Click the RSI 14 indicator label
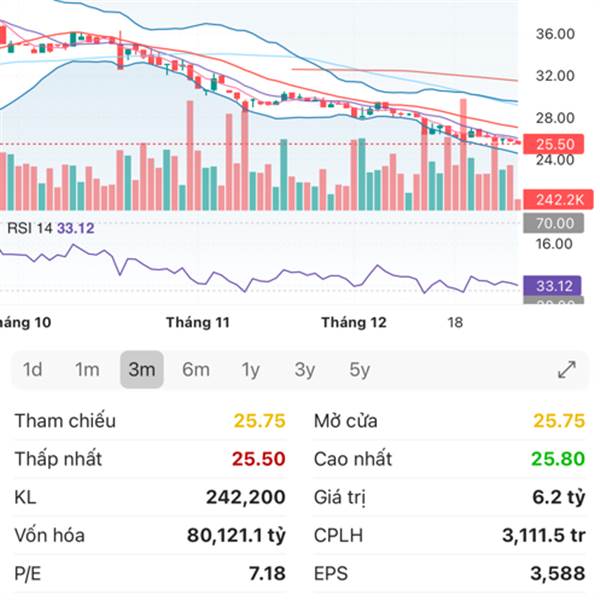 coord(30,228)
